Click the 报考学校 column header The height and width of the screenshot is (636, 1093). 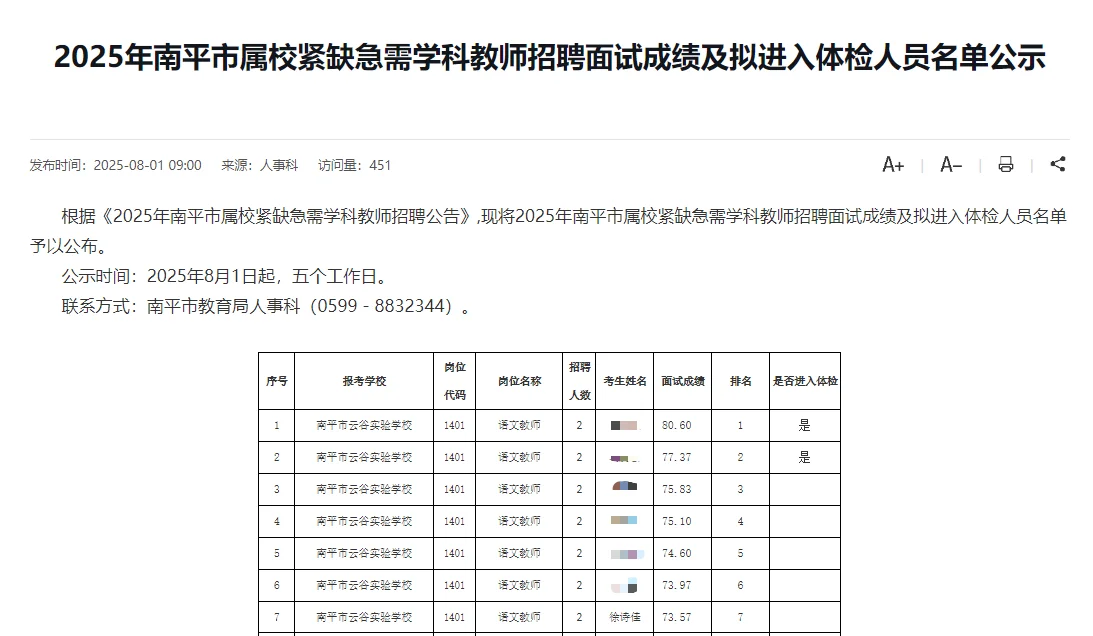tap(364, 381)
